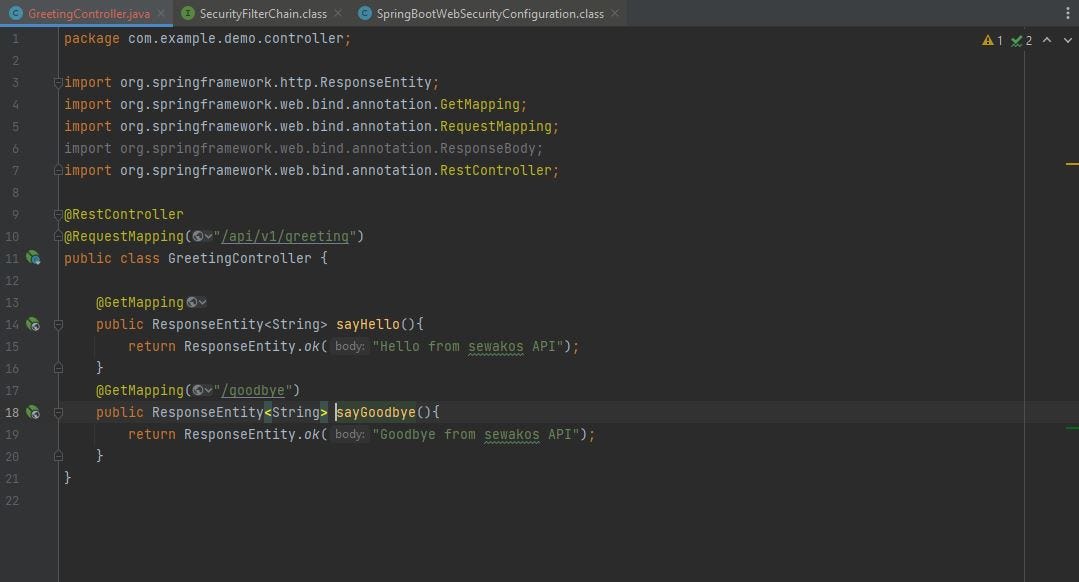This screenshot has width=1079, height=582.
Task: Click the run icon beside sayHello method
Action: pos(33,324)
